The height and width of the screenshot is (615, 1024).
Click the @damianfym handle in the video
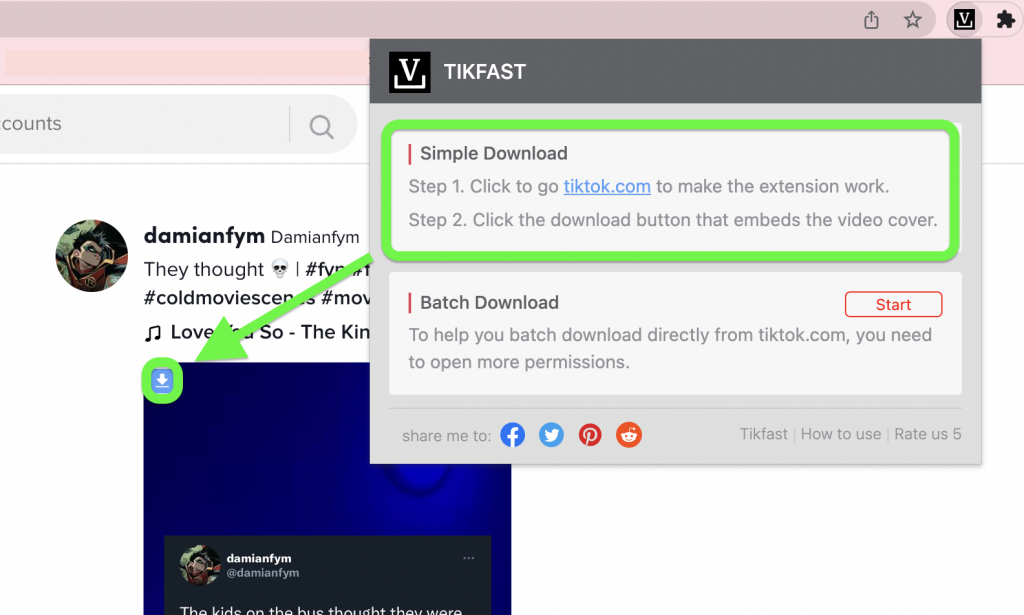point(263,573)
